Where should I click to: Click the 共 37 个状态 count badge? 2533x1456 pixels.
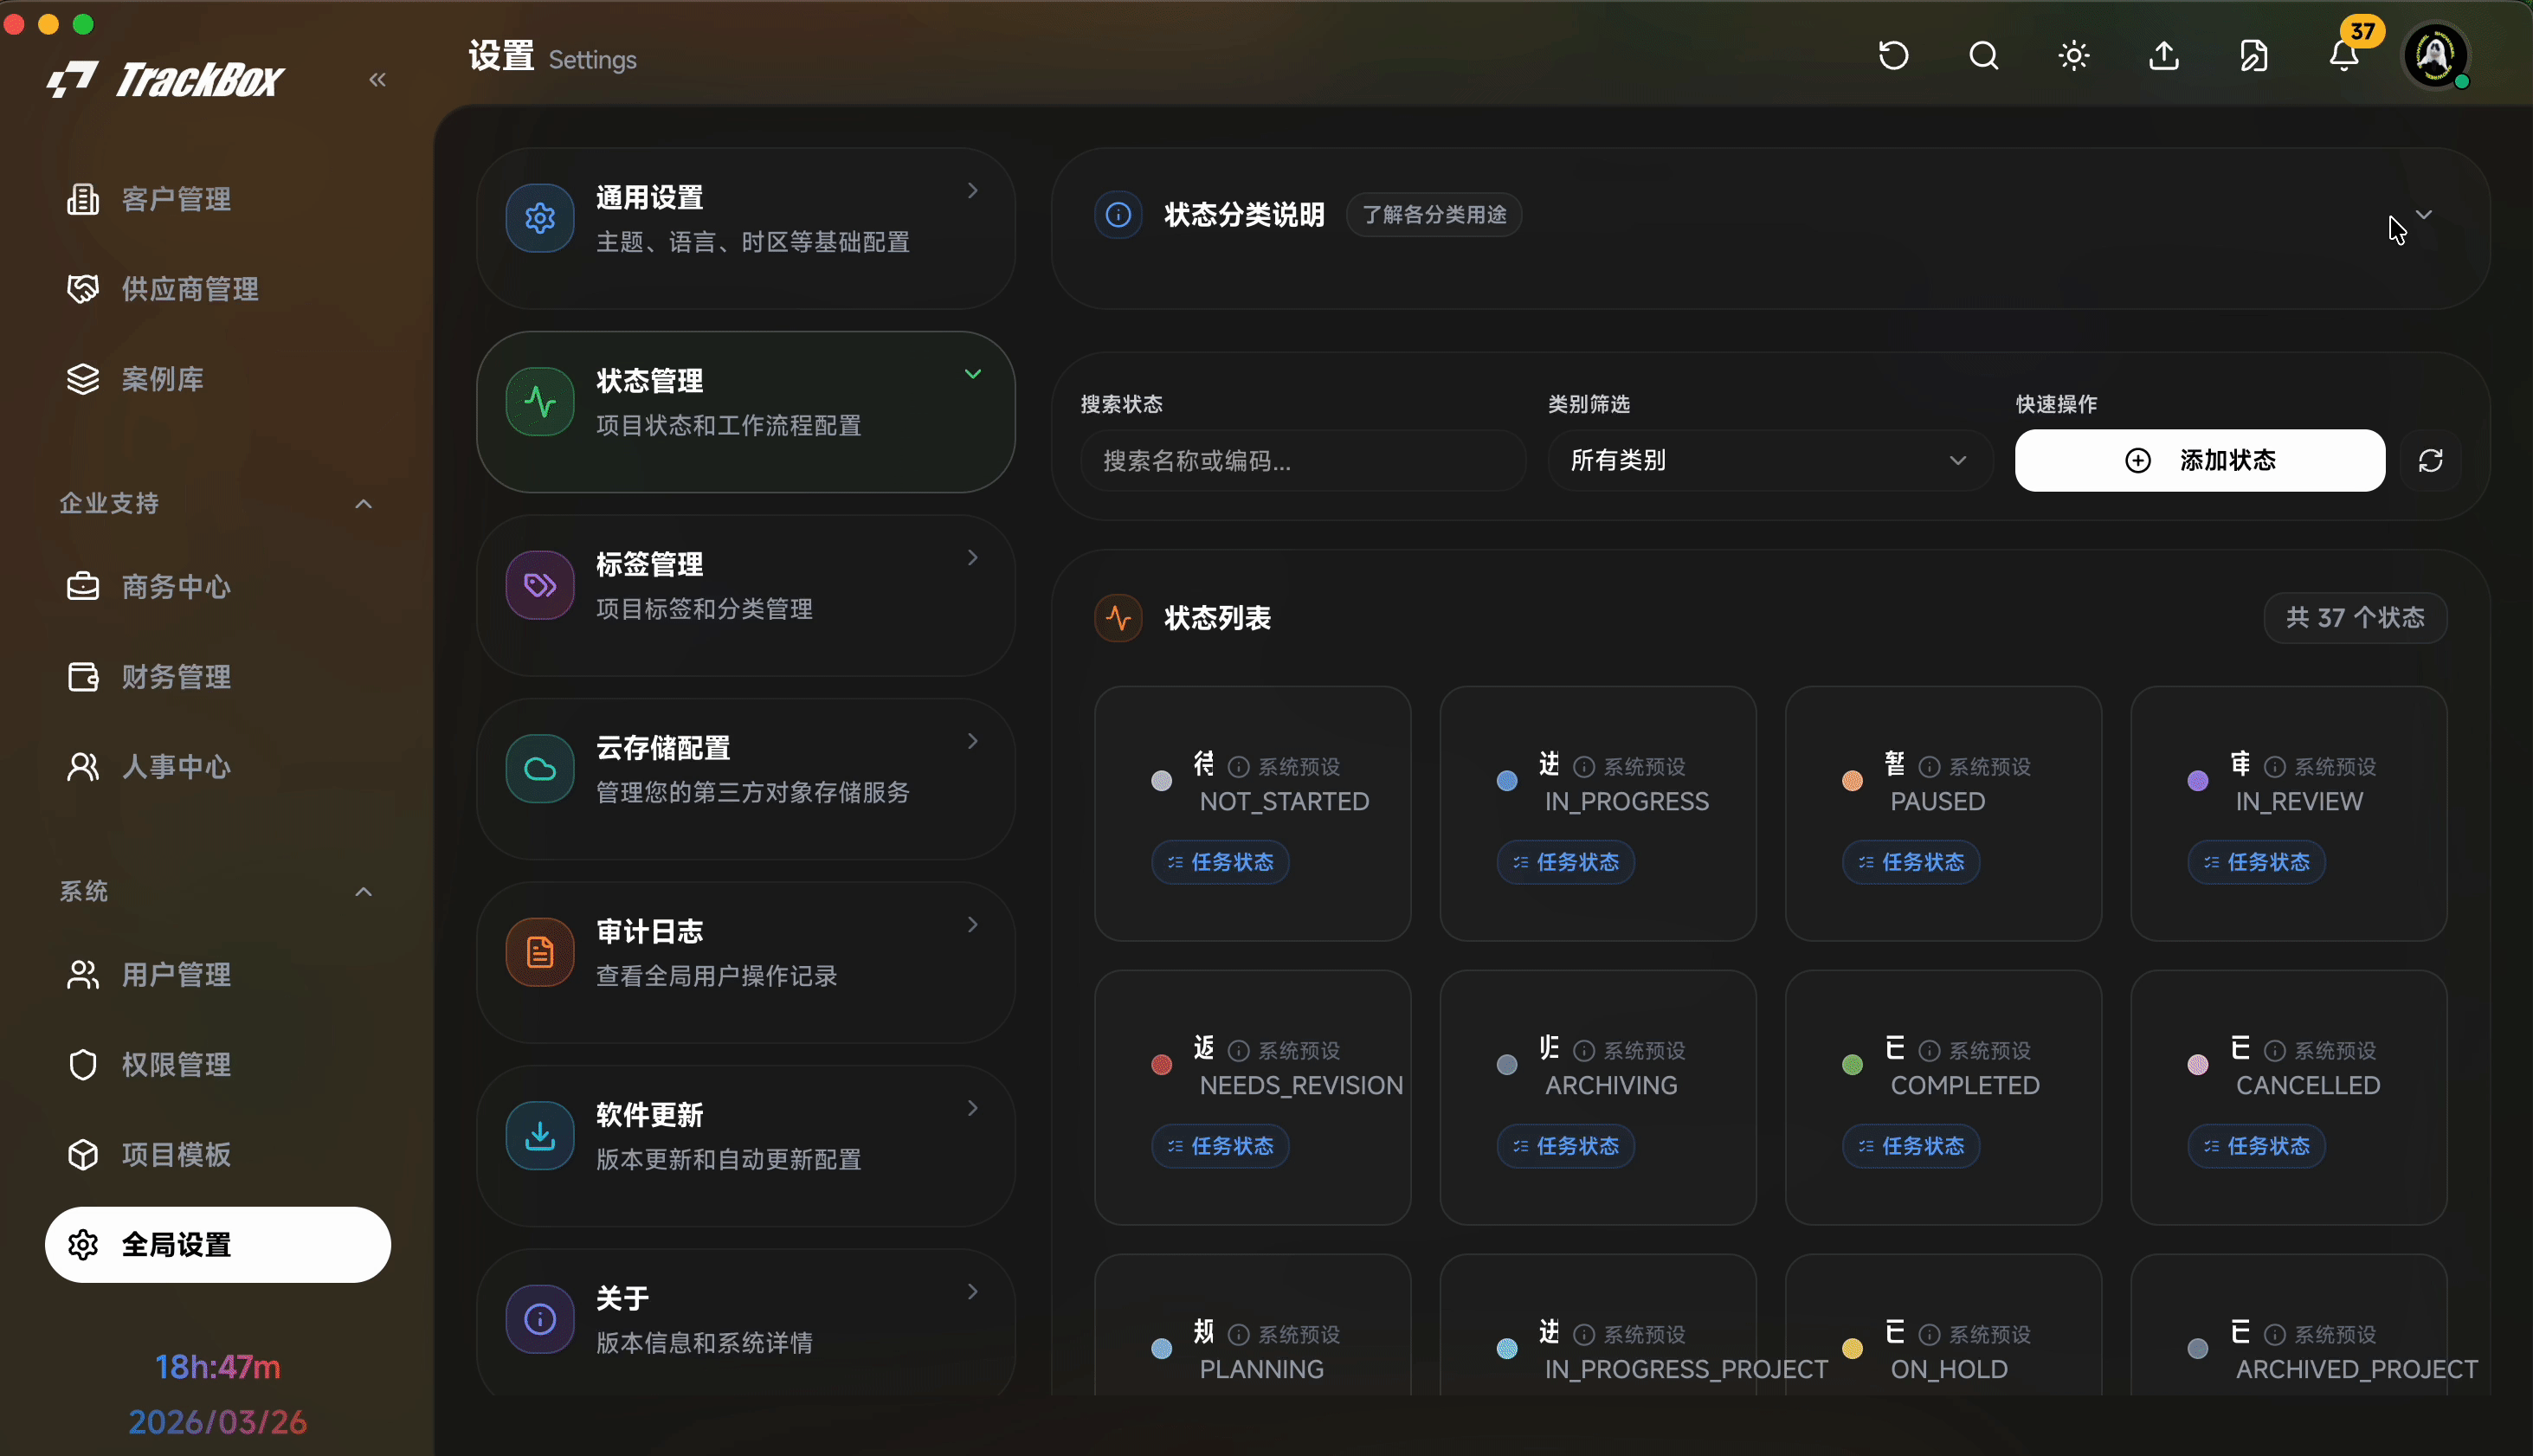[x=2355, y=618]
